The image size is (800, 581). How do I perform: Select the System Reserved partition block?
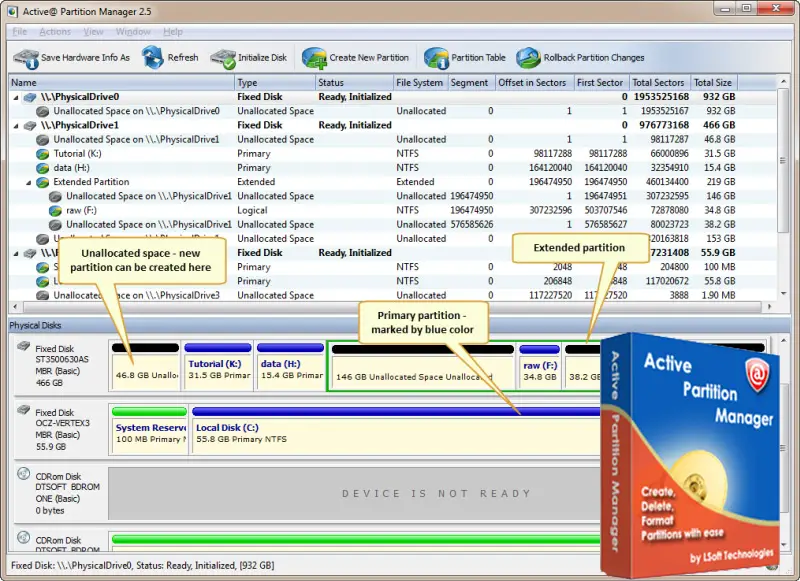(149, 430)
